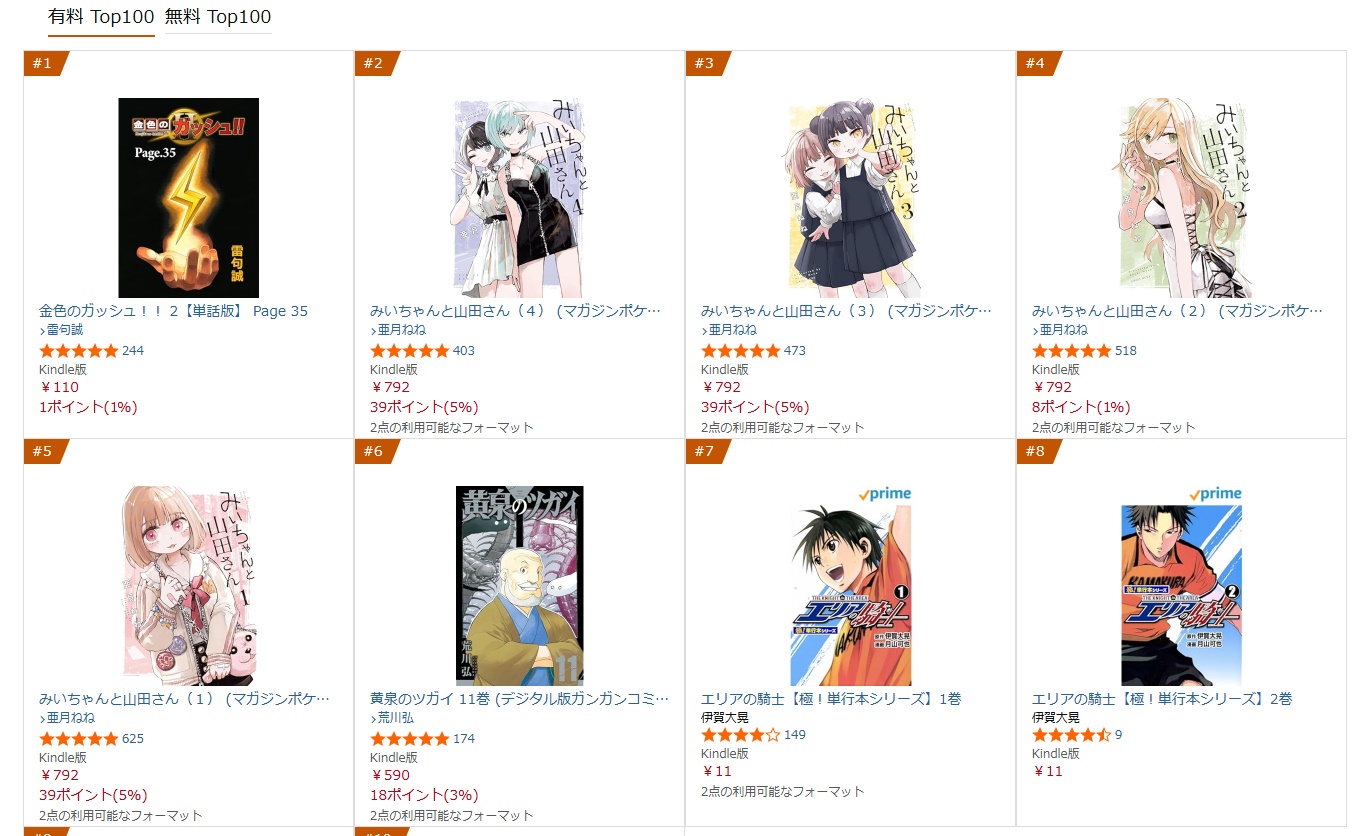The height and width of the screenshot is (836, 1361).
Task: Open title link 金色のガッシュ!! 2【単話版】 Page 35
Action: pos(173,311)
